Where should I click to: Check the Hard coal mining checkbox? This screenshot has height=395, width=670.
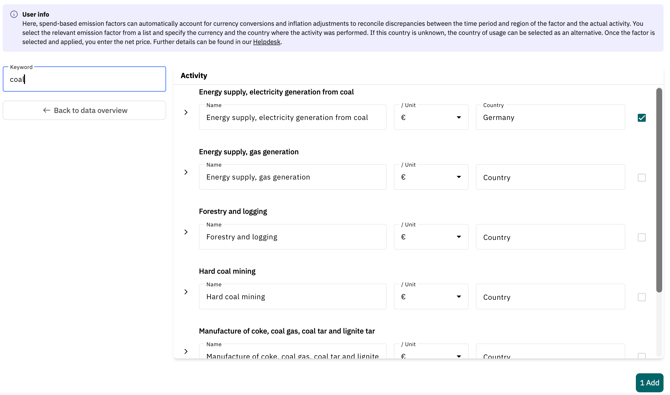641,297
